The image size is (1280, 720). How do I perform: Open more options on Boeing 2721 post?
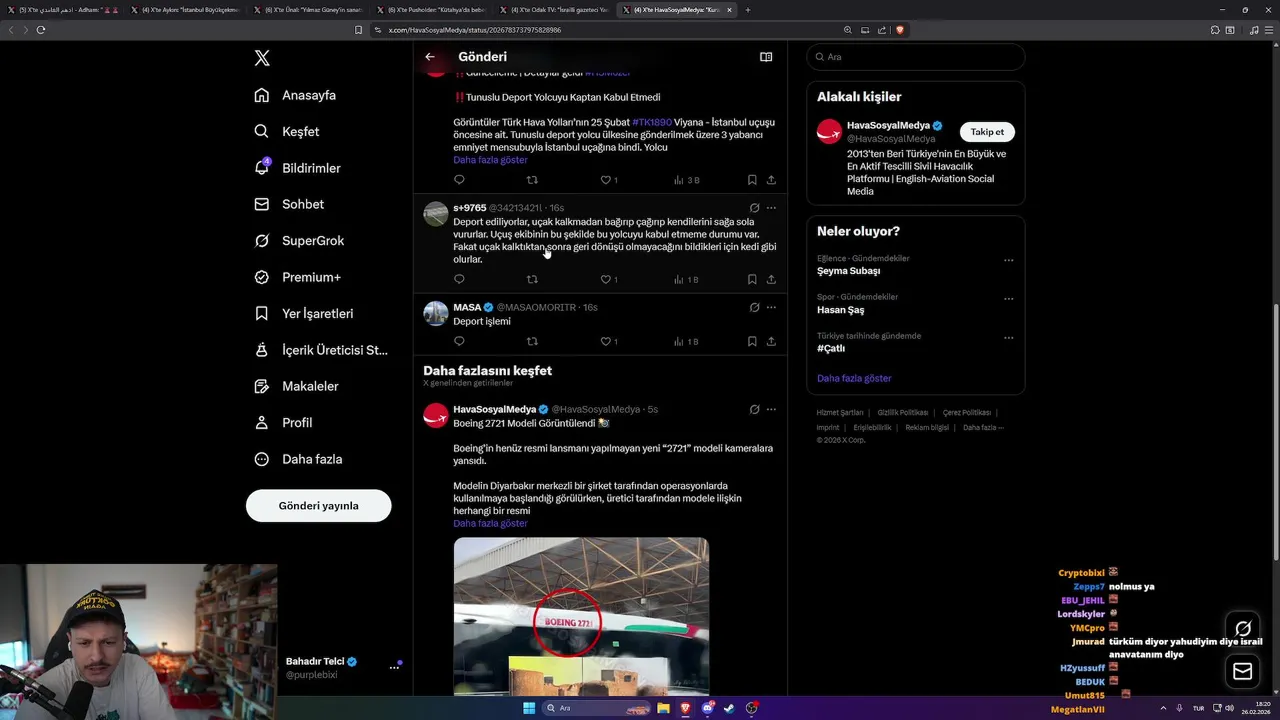(x=771, y=409)
